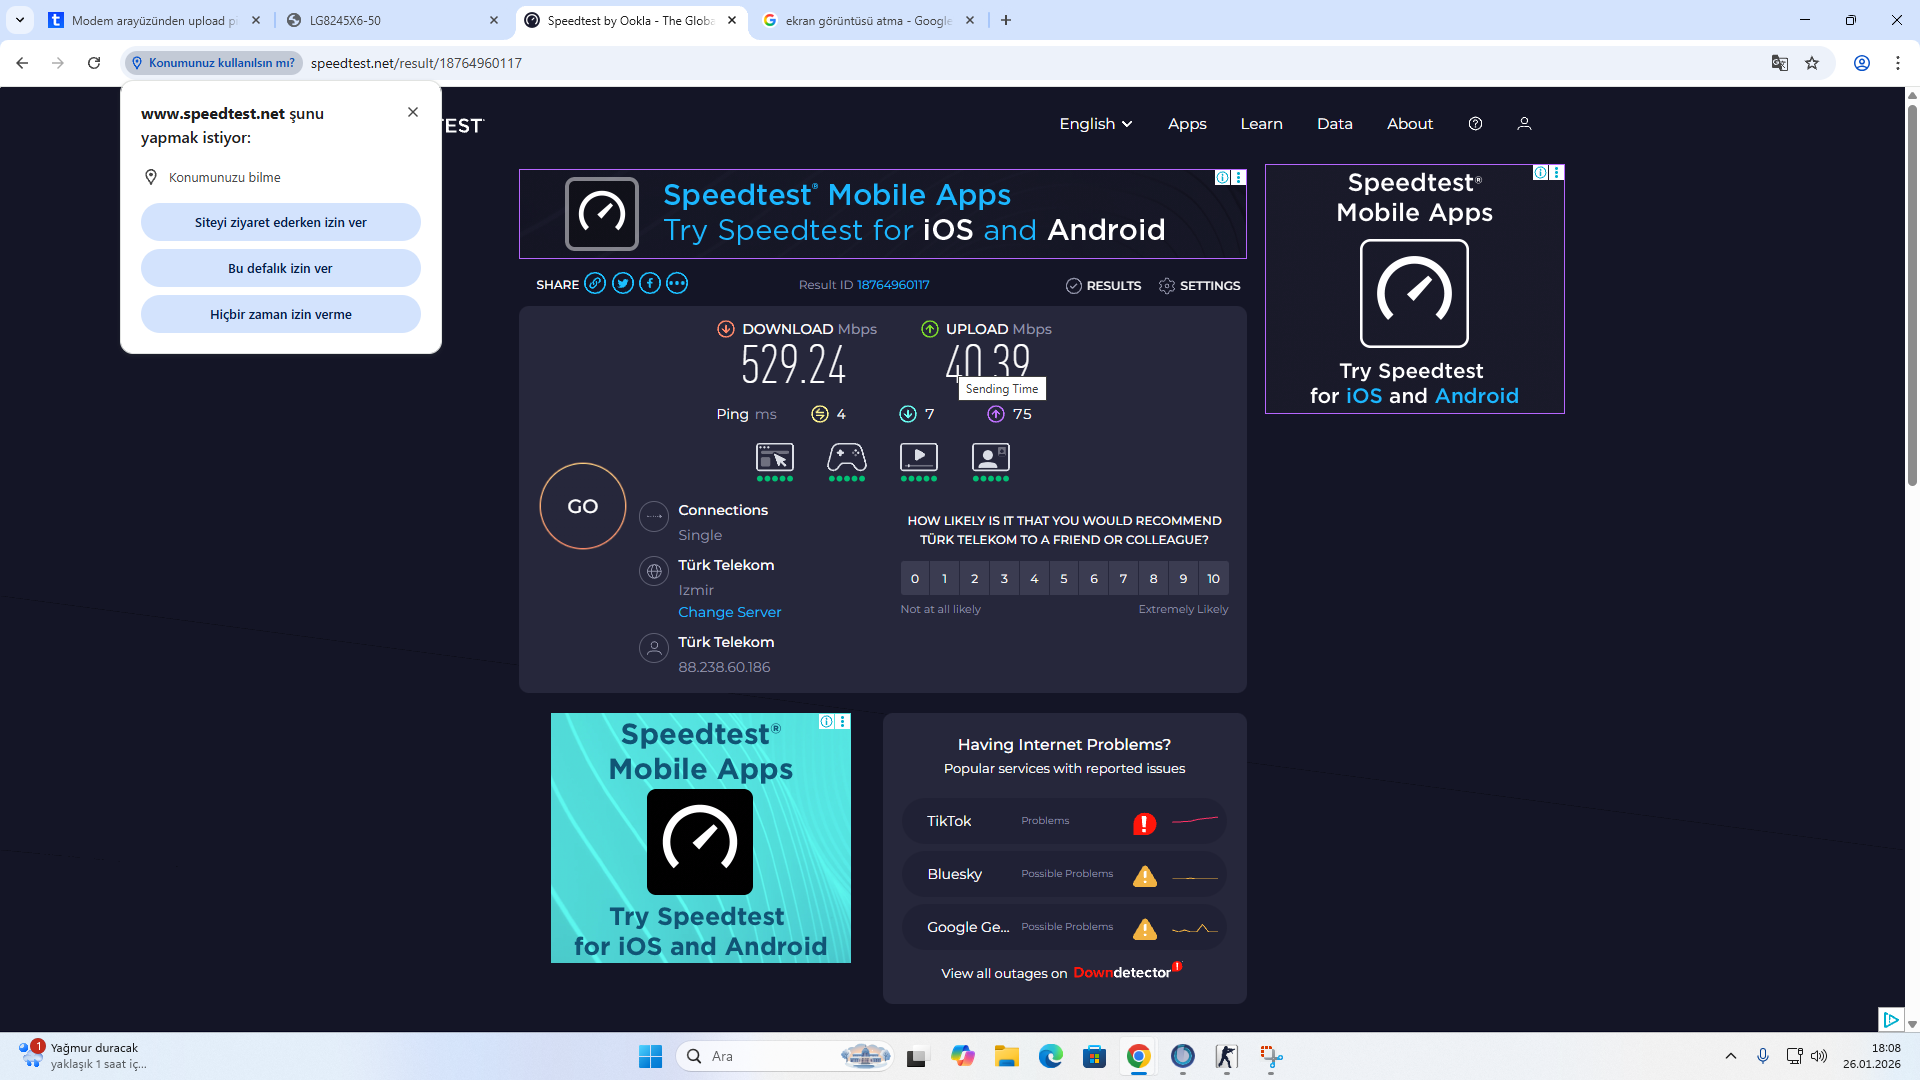Rate recommendation score 2
This screenshot has width=1920, height=1080.
pyautogui.click(x=975, y=579)
